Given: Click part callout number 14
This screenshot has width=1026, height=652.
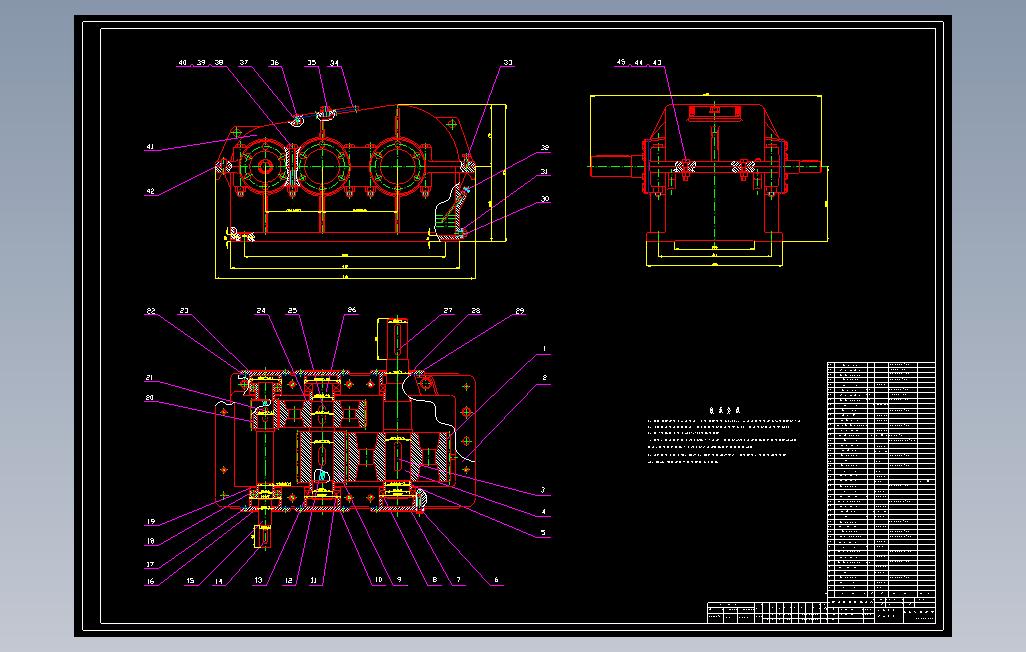Looking at the screenshot, I should pyautogui.click(x=219, y=581).
